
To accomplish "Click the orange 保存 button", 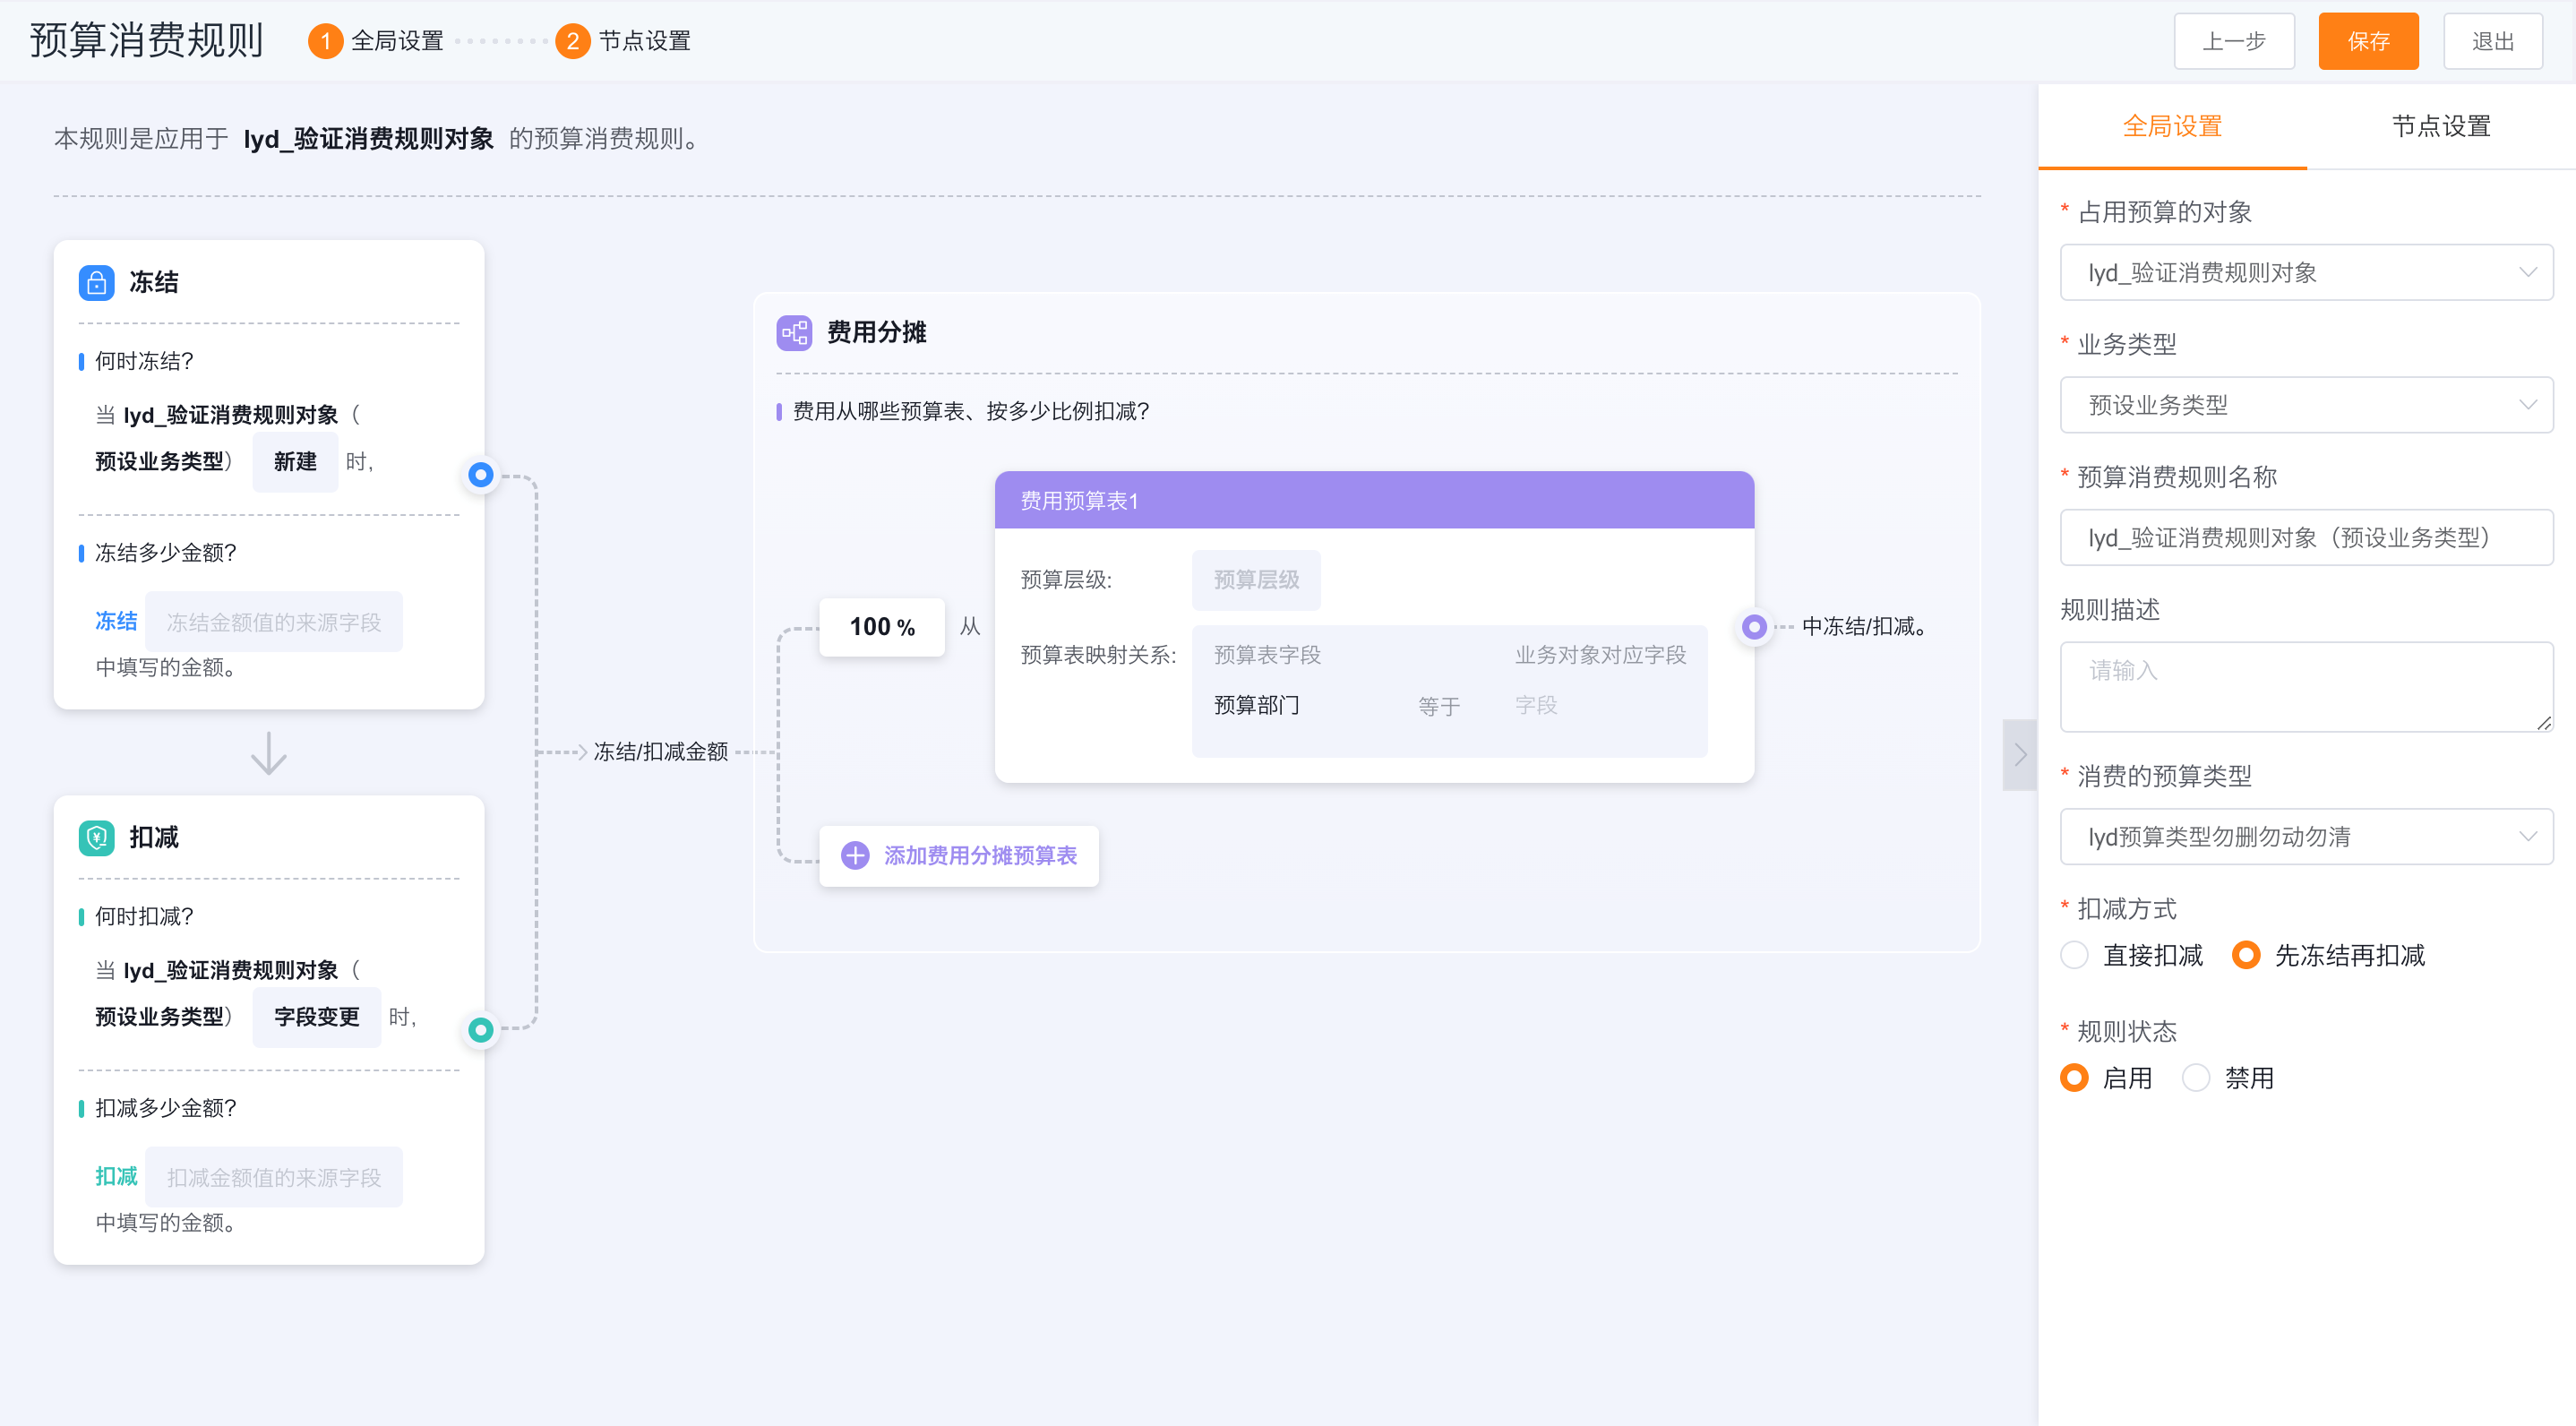I will pos(2368,41).
